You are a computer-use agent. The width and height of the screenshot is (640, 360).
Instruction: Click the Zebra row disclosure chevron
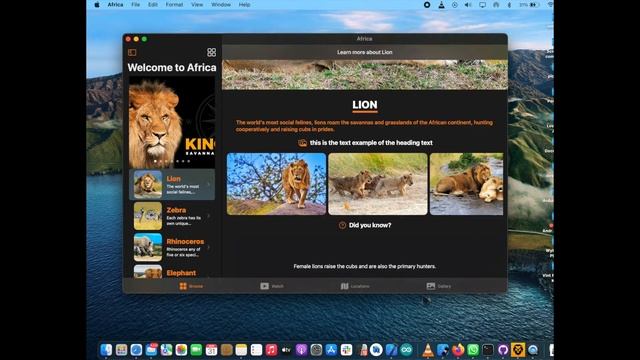click(209, 216)
